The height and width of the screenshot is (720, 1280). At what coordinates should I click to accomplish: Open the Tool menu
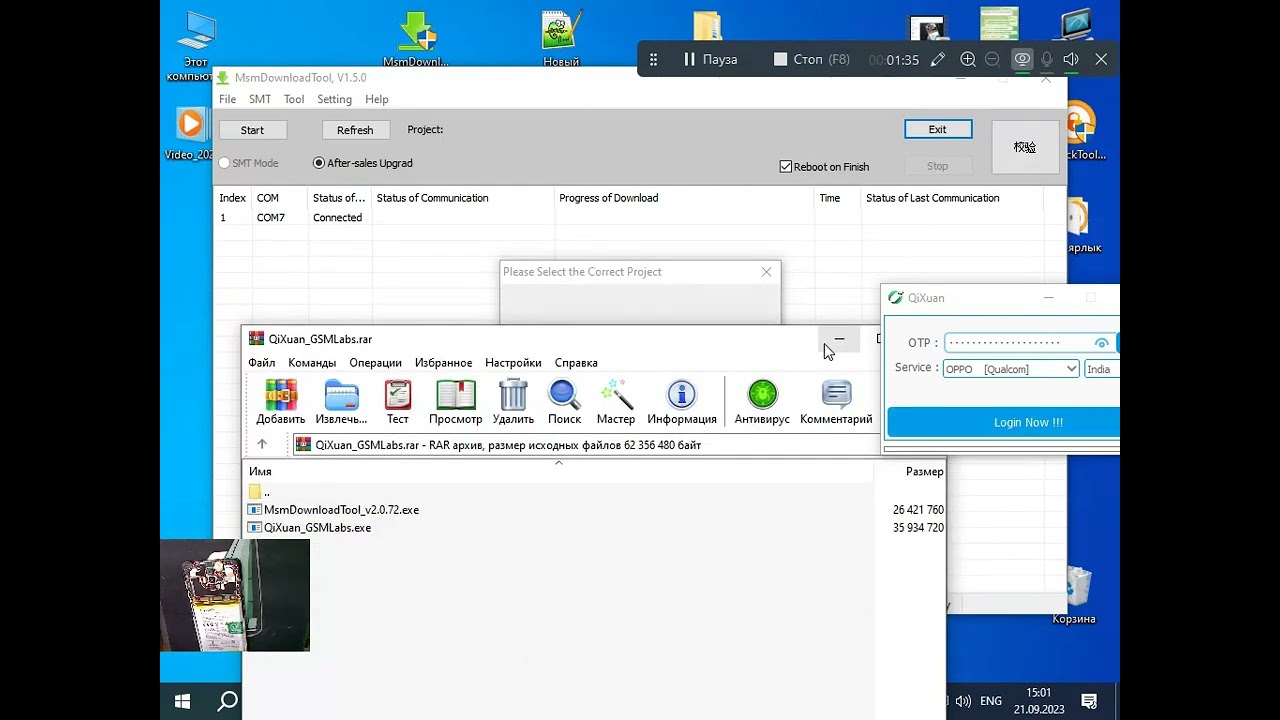[294, 99]
